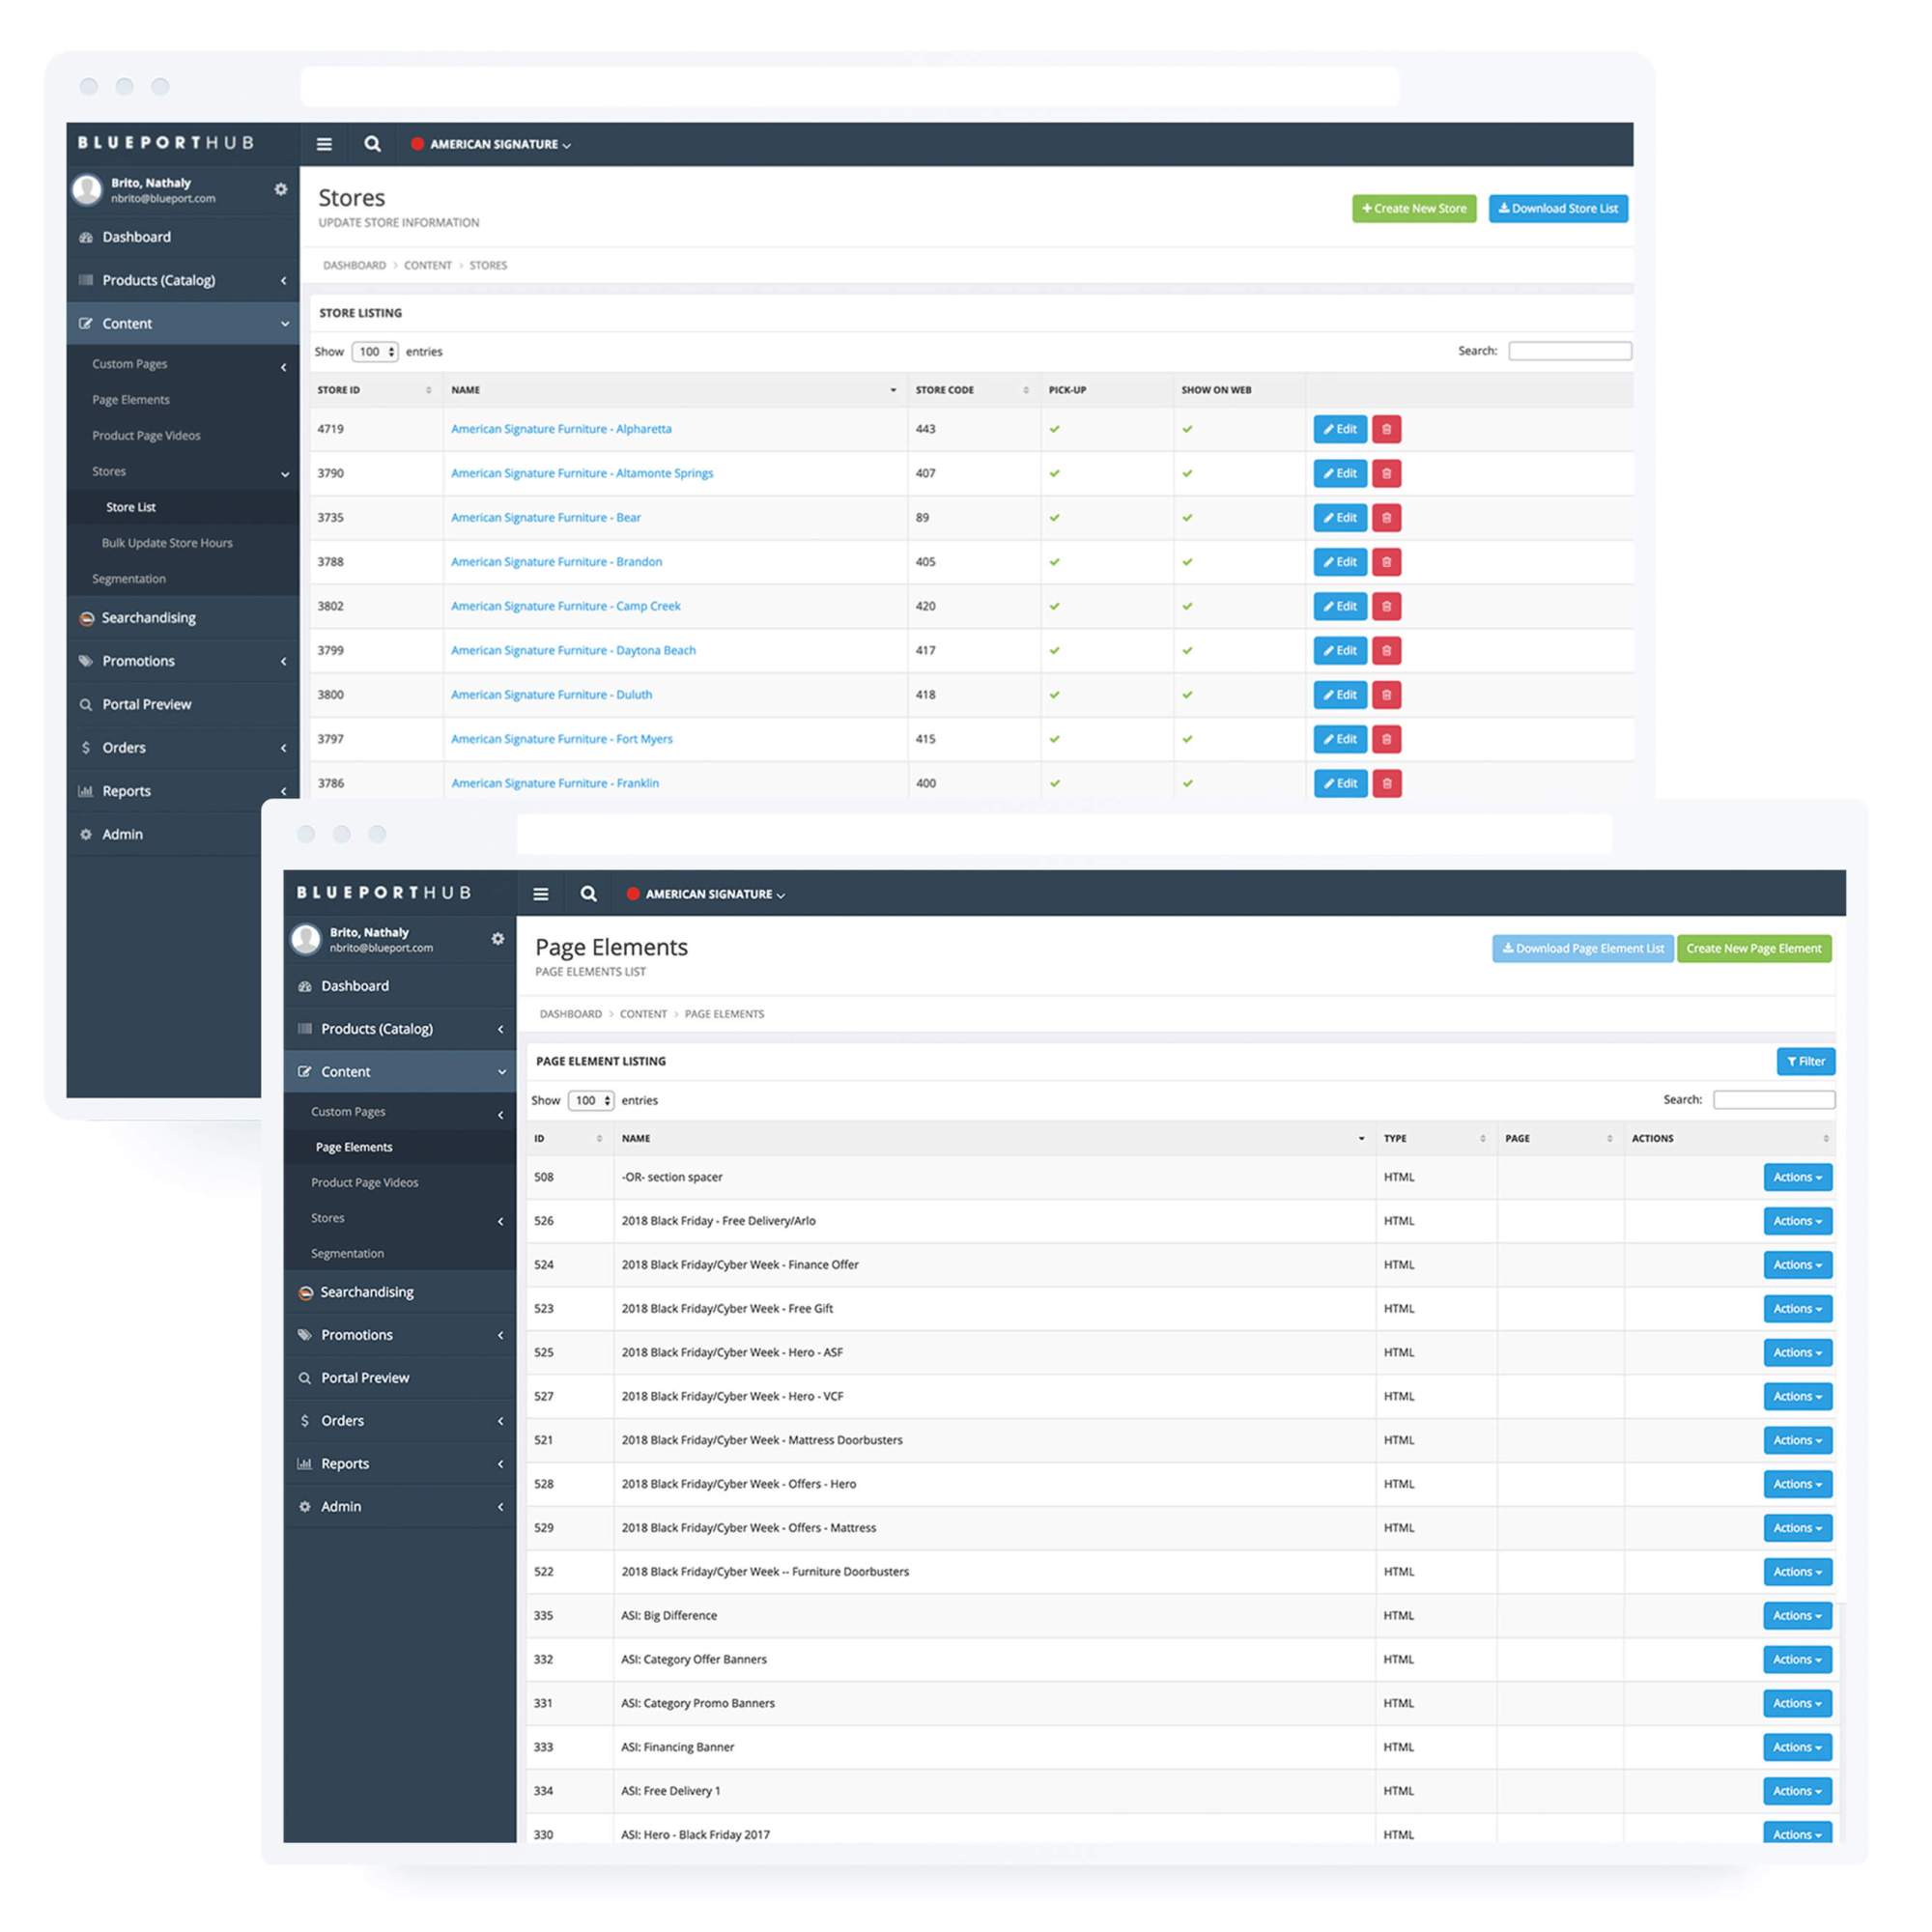Open Actions dropdown for element 526

(x=1797, y=1221)
